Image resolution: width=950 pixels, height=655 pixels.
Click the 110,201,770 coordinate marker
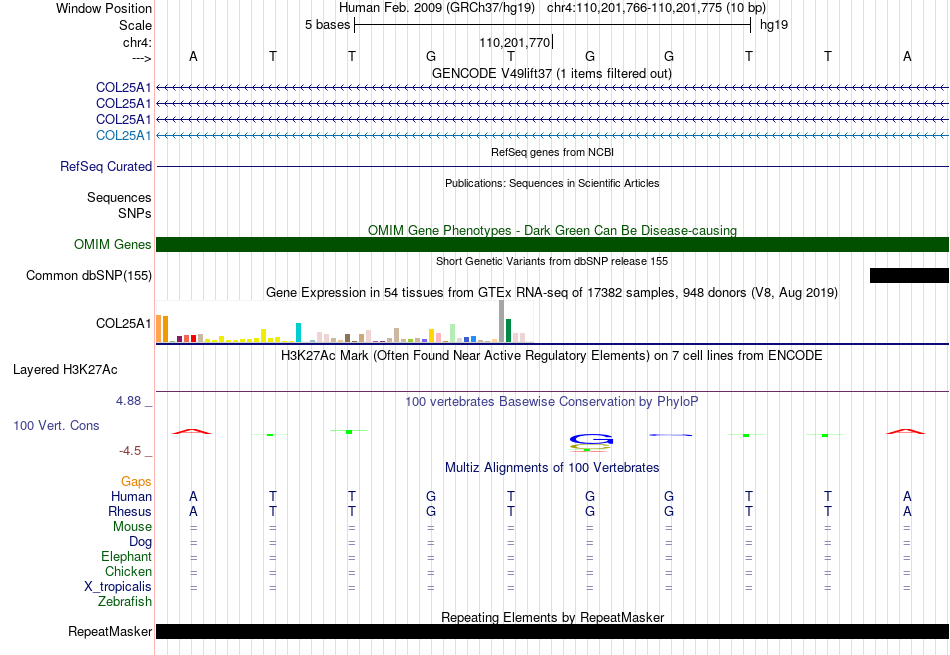tap(514, 42)
